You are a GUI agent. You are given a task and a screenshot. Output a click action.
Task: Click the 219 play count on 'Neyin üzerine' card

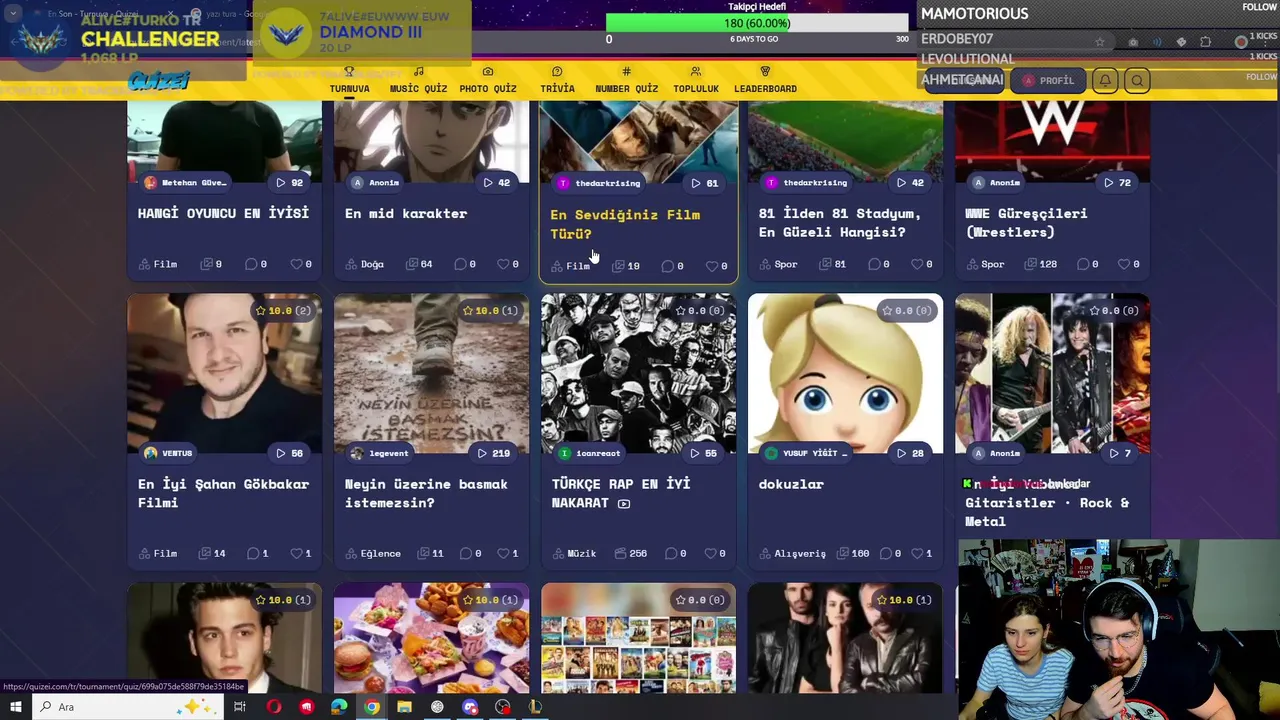(x=494, y=453)
